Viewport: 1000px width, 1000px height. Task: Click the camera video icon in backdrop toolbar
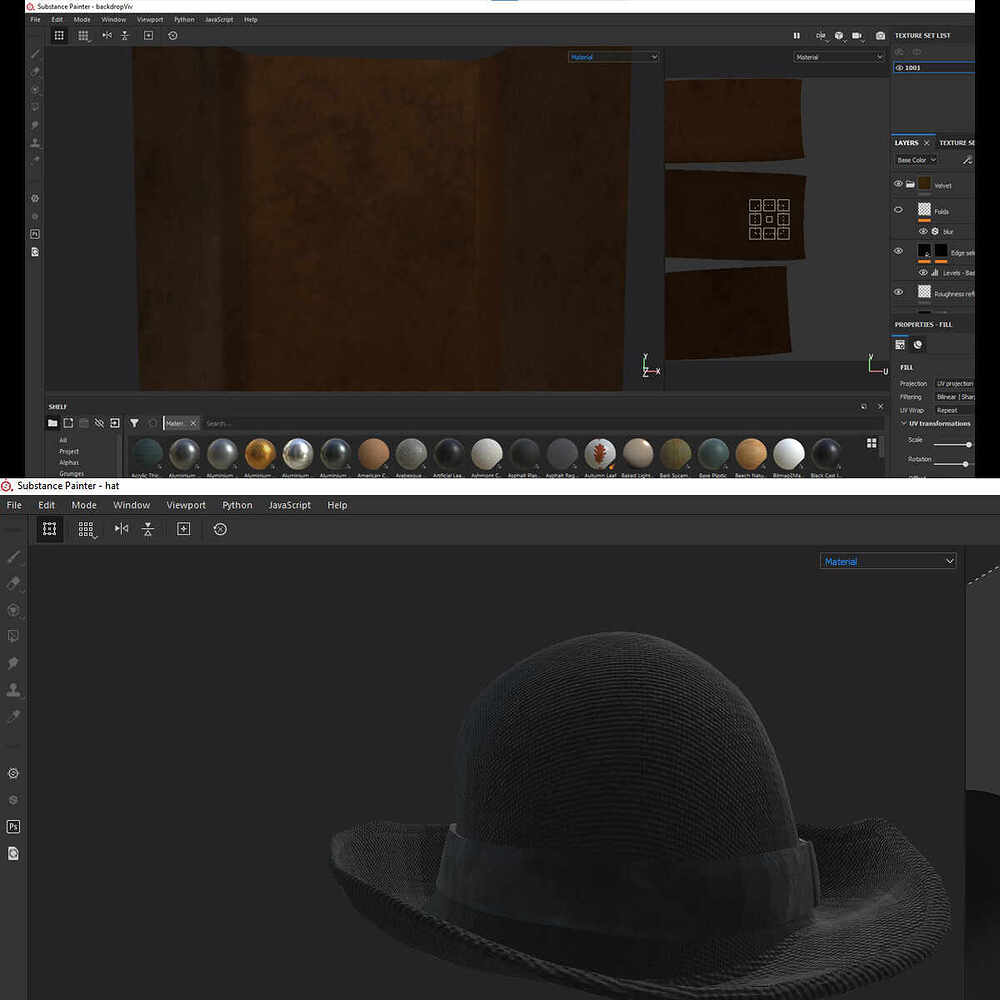pyautogui.click(x=857, y=36)
